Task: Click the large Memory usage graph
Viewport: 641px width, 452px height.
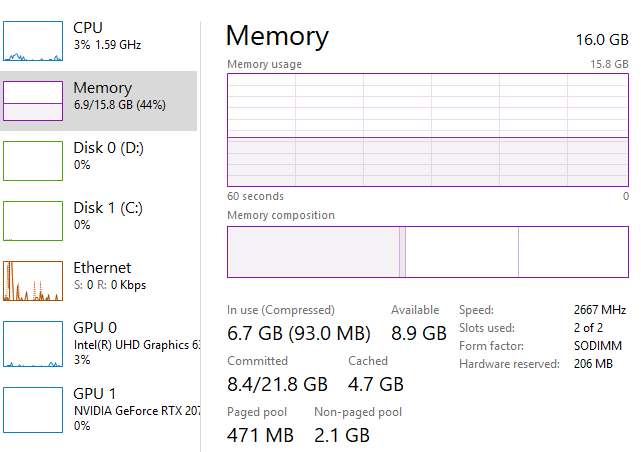Action: click(x=428, y=129)
